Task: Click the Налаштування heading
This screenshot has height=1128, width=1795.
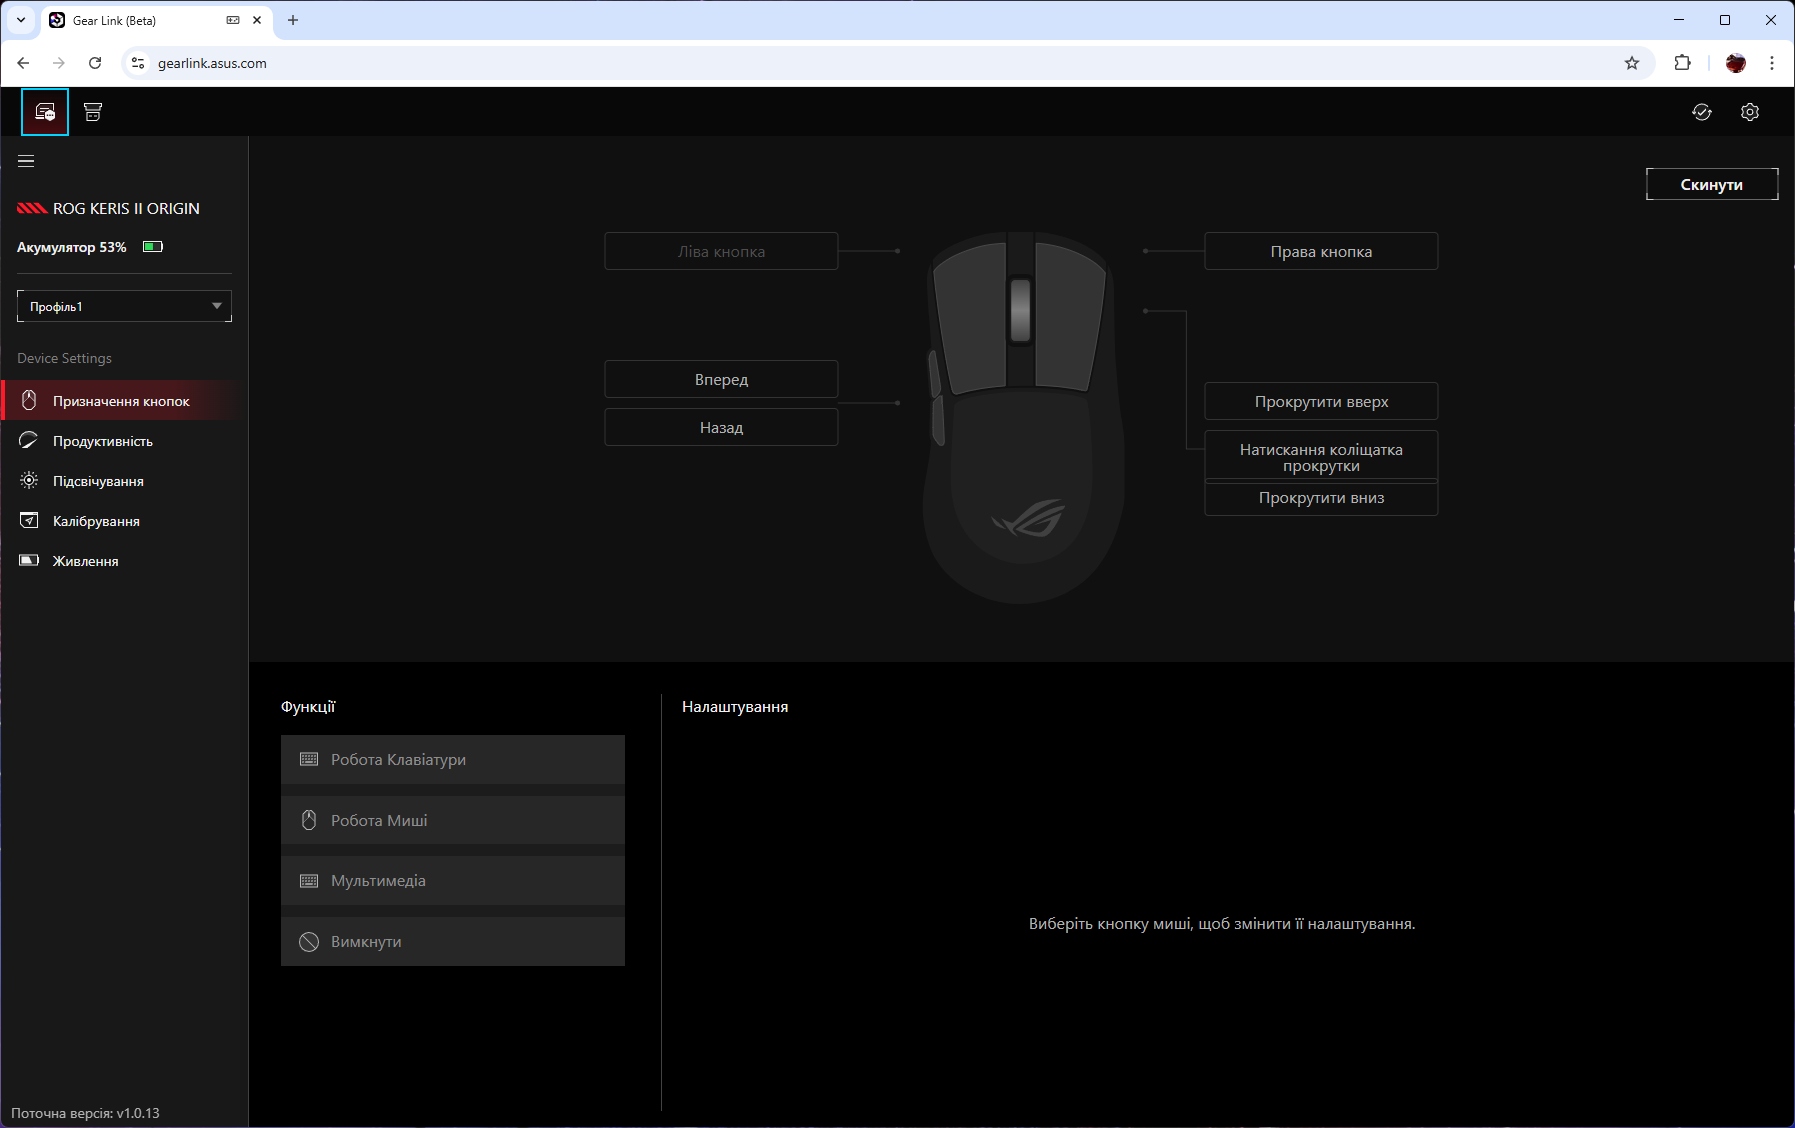Action: [x=735, y=707]
